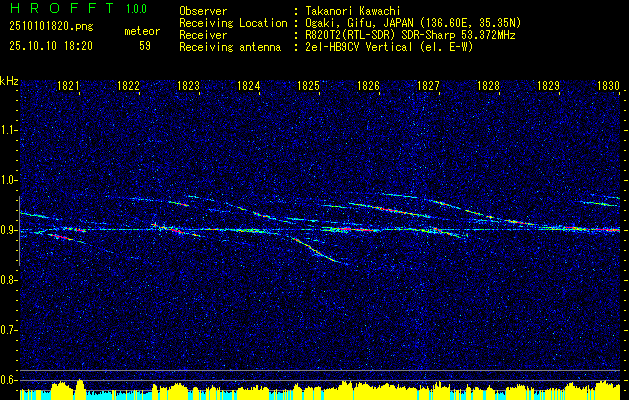Click the 1825 time marker

coord(308,85)
